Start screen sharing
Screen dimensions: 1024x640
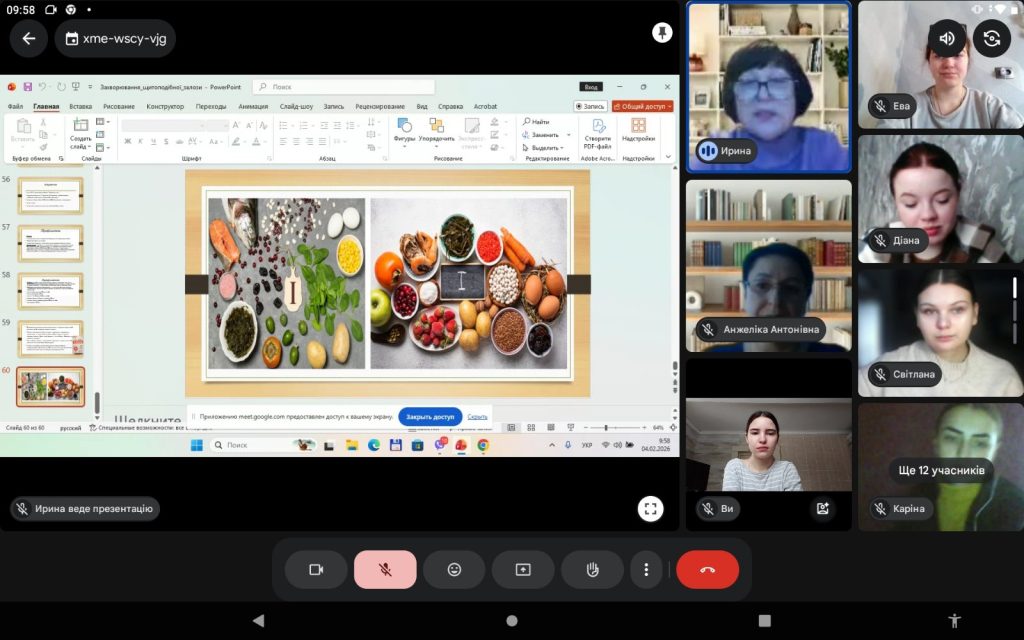coord(523,569)
